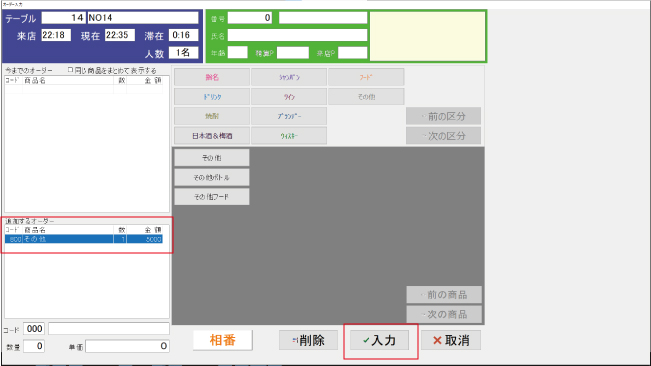This screenshot has width=651, height=366.
Task: Click 商品名 header in 今までのオーダー list
Action: [x=35, y=81]
